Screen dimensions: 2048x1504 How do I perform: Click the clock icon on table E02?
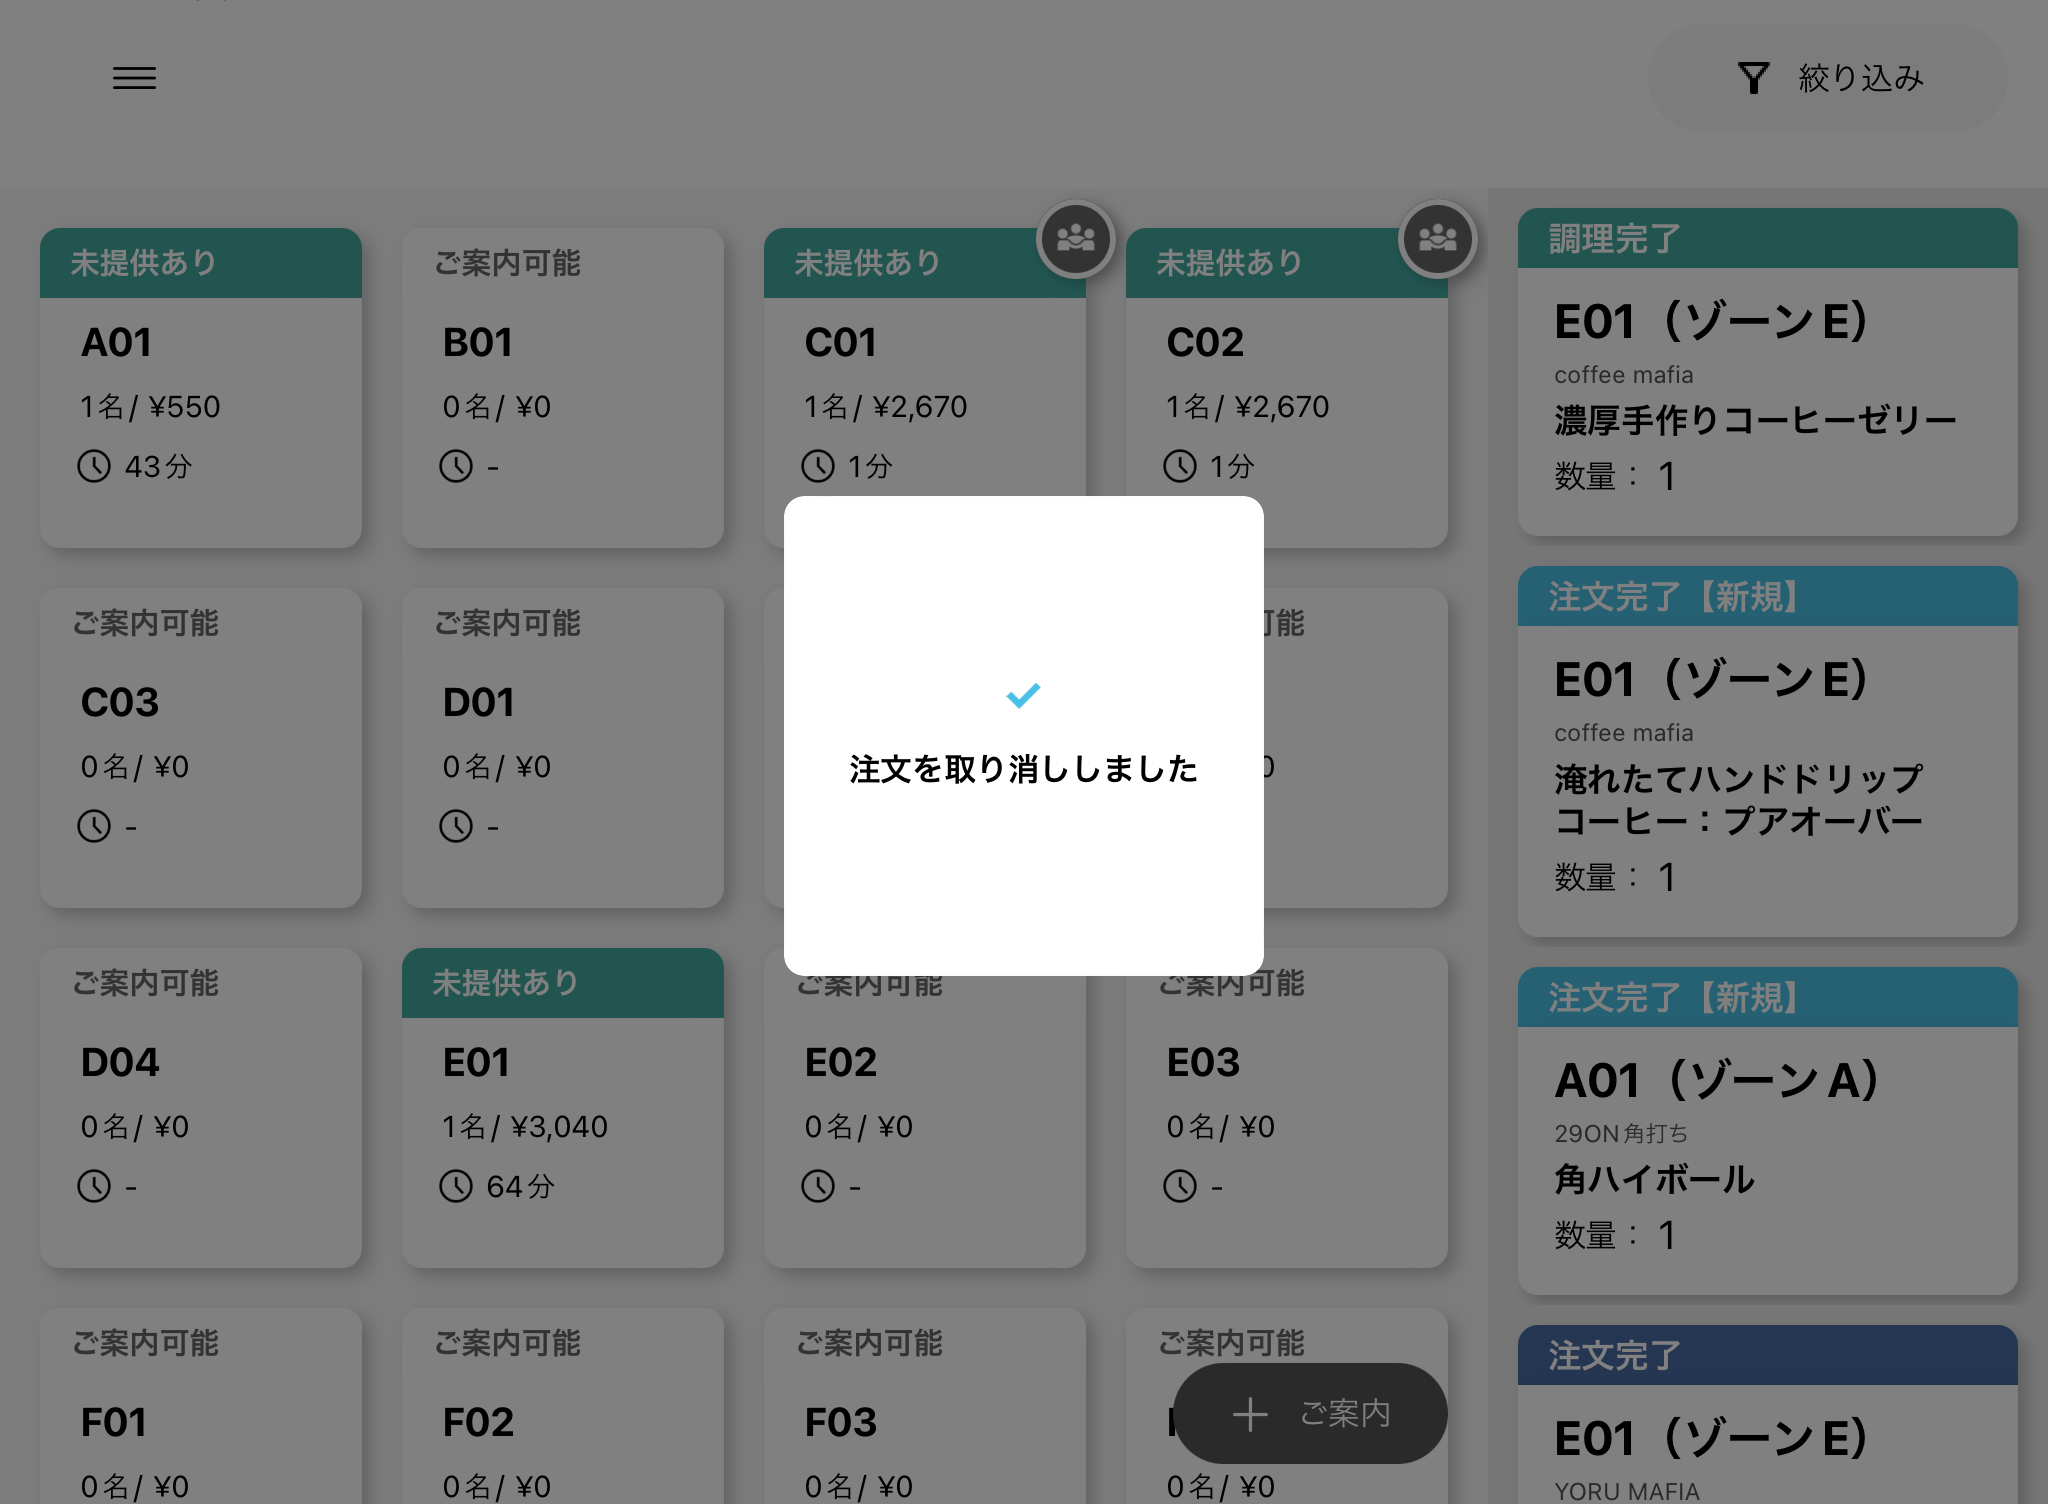click(x=818, y=1186)
